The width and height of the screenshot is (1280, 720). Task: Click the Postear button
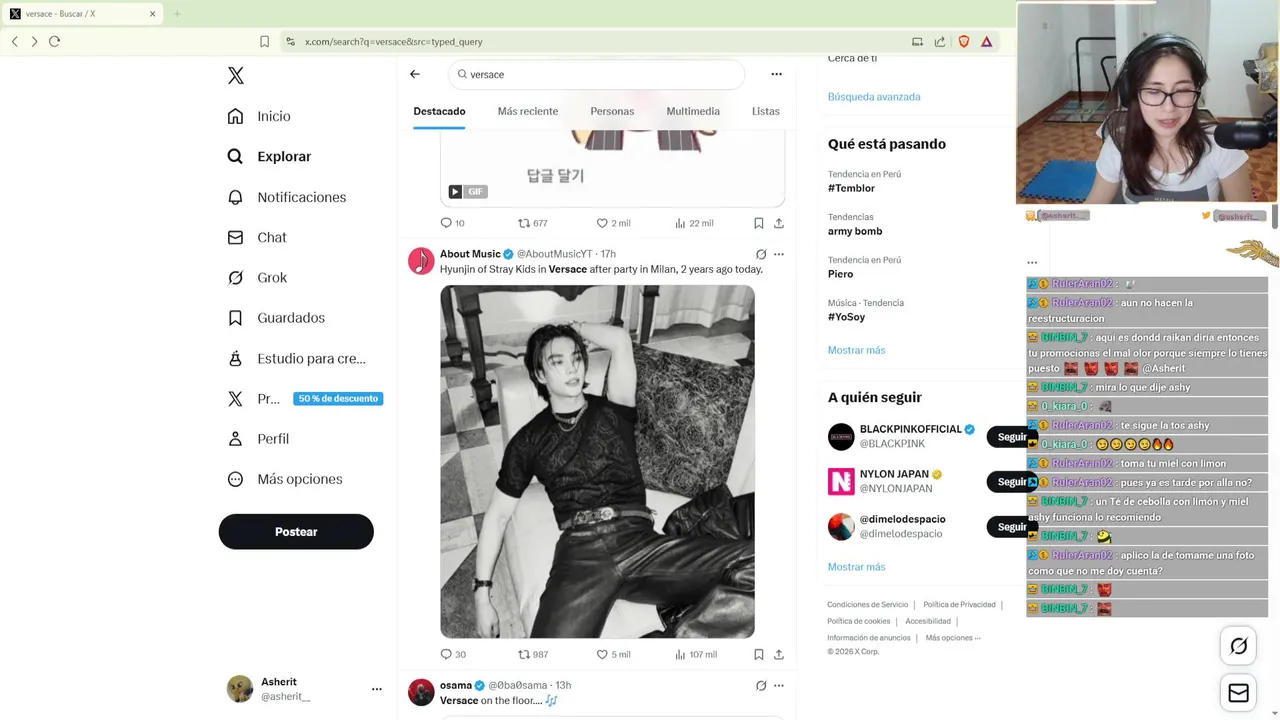[x=296, y=532]
